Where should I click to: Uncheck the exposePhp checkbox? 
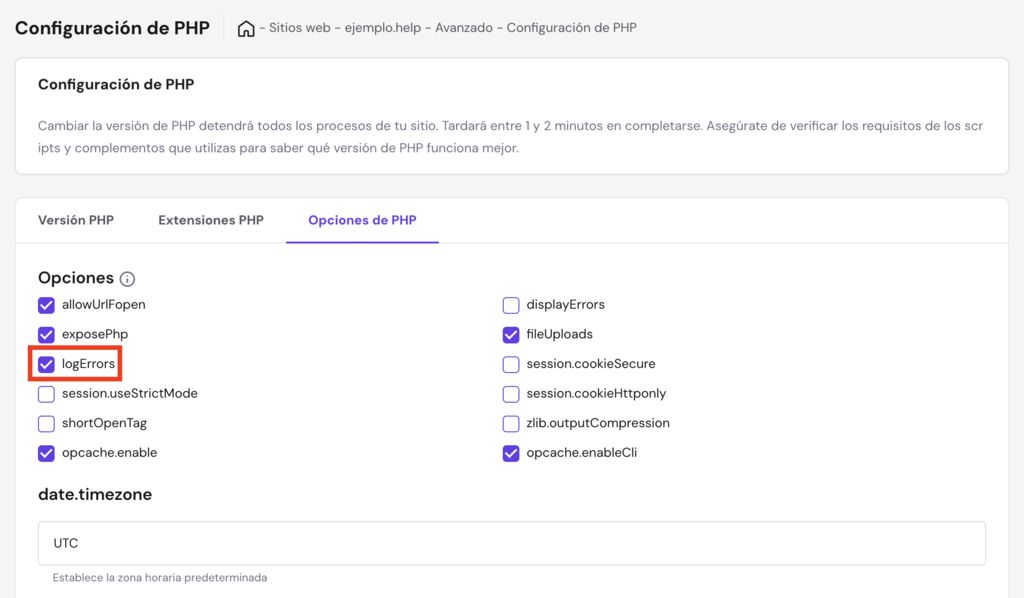pyautogui.click(x=45, y=335)
